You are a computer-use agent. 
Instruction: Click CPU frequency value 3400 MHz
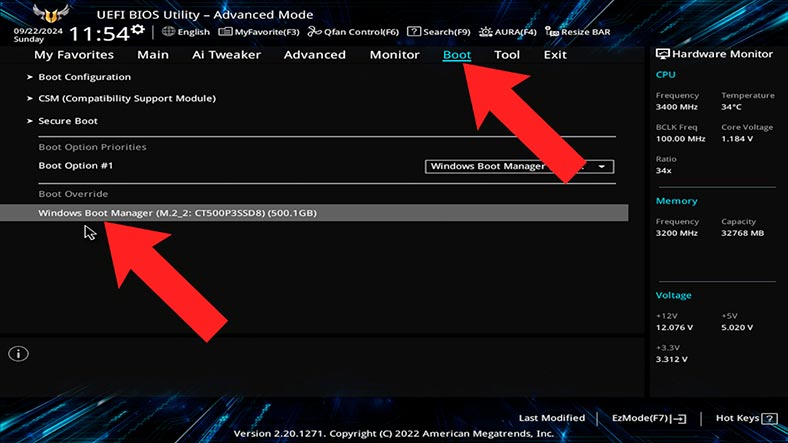click(x=676, y=107)
